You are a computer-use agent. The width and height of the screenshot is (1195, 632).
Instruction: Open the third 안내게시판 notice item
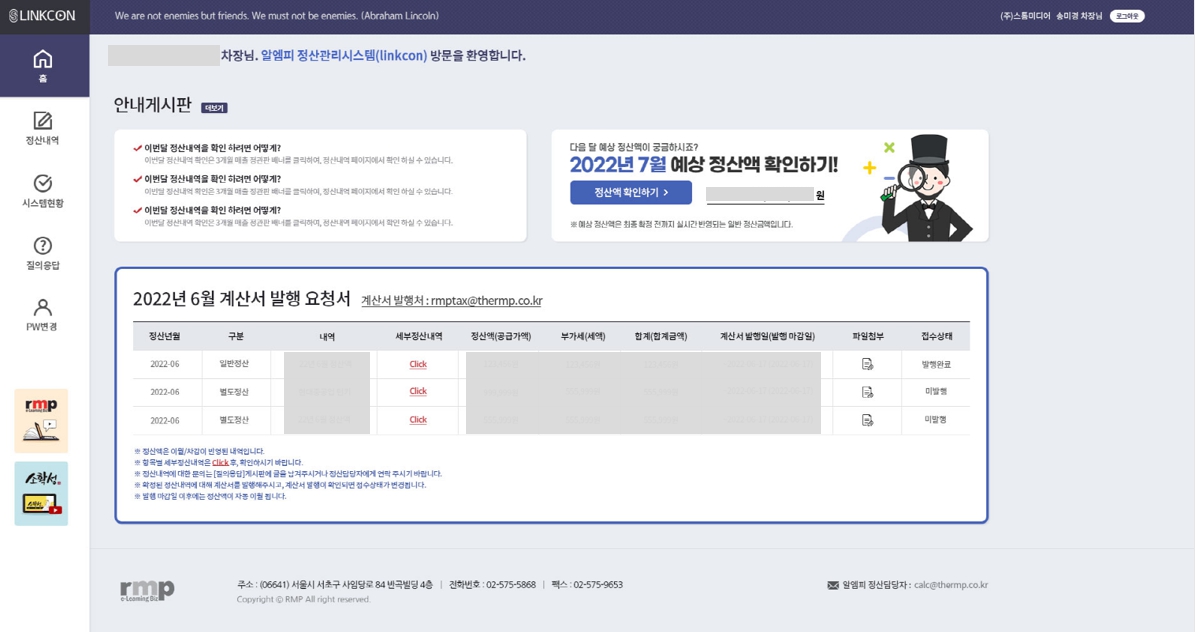(x=212, y=211)
